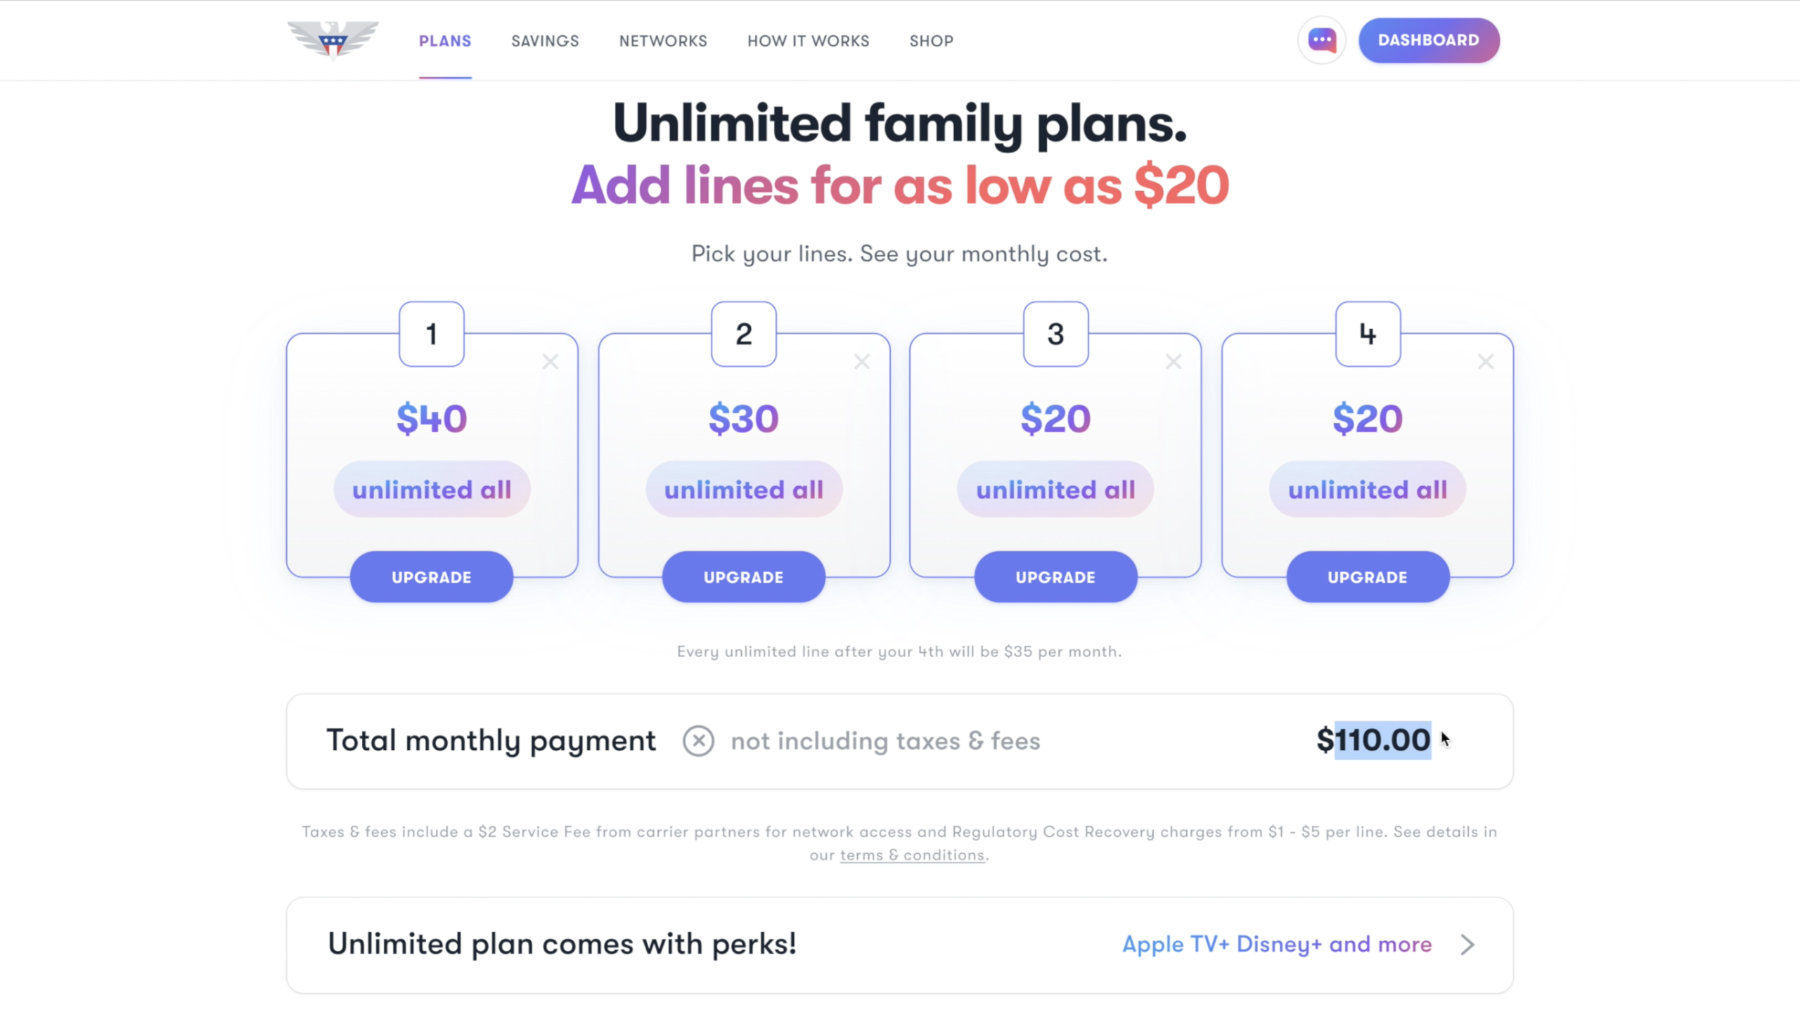Open the chat support widget
Screen dimensions: 1800x1012
click(1322, 40)
